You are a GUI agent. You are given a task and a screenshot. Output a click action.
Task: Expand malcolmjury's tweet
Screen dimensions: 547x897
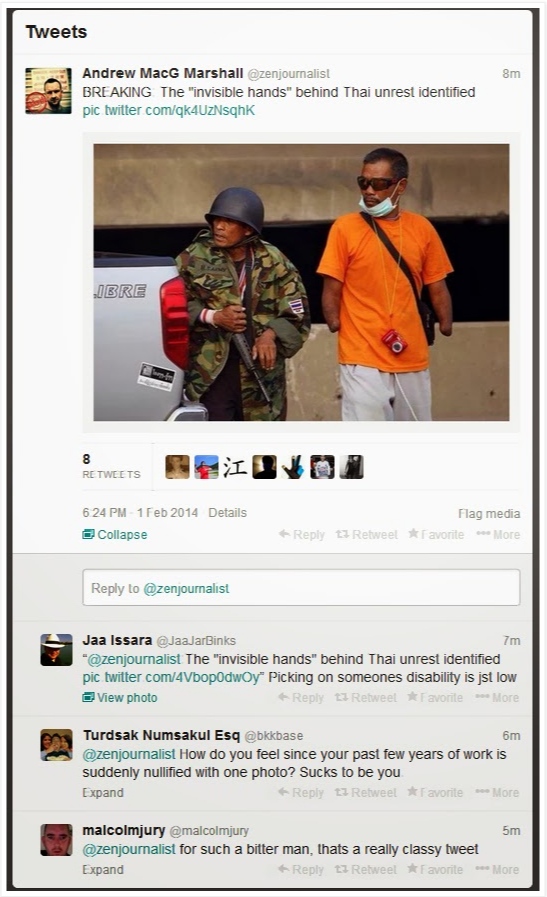(102, 870)
